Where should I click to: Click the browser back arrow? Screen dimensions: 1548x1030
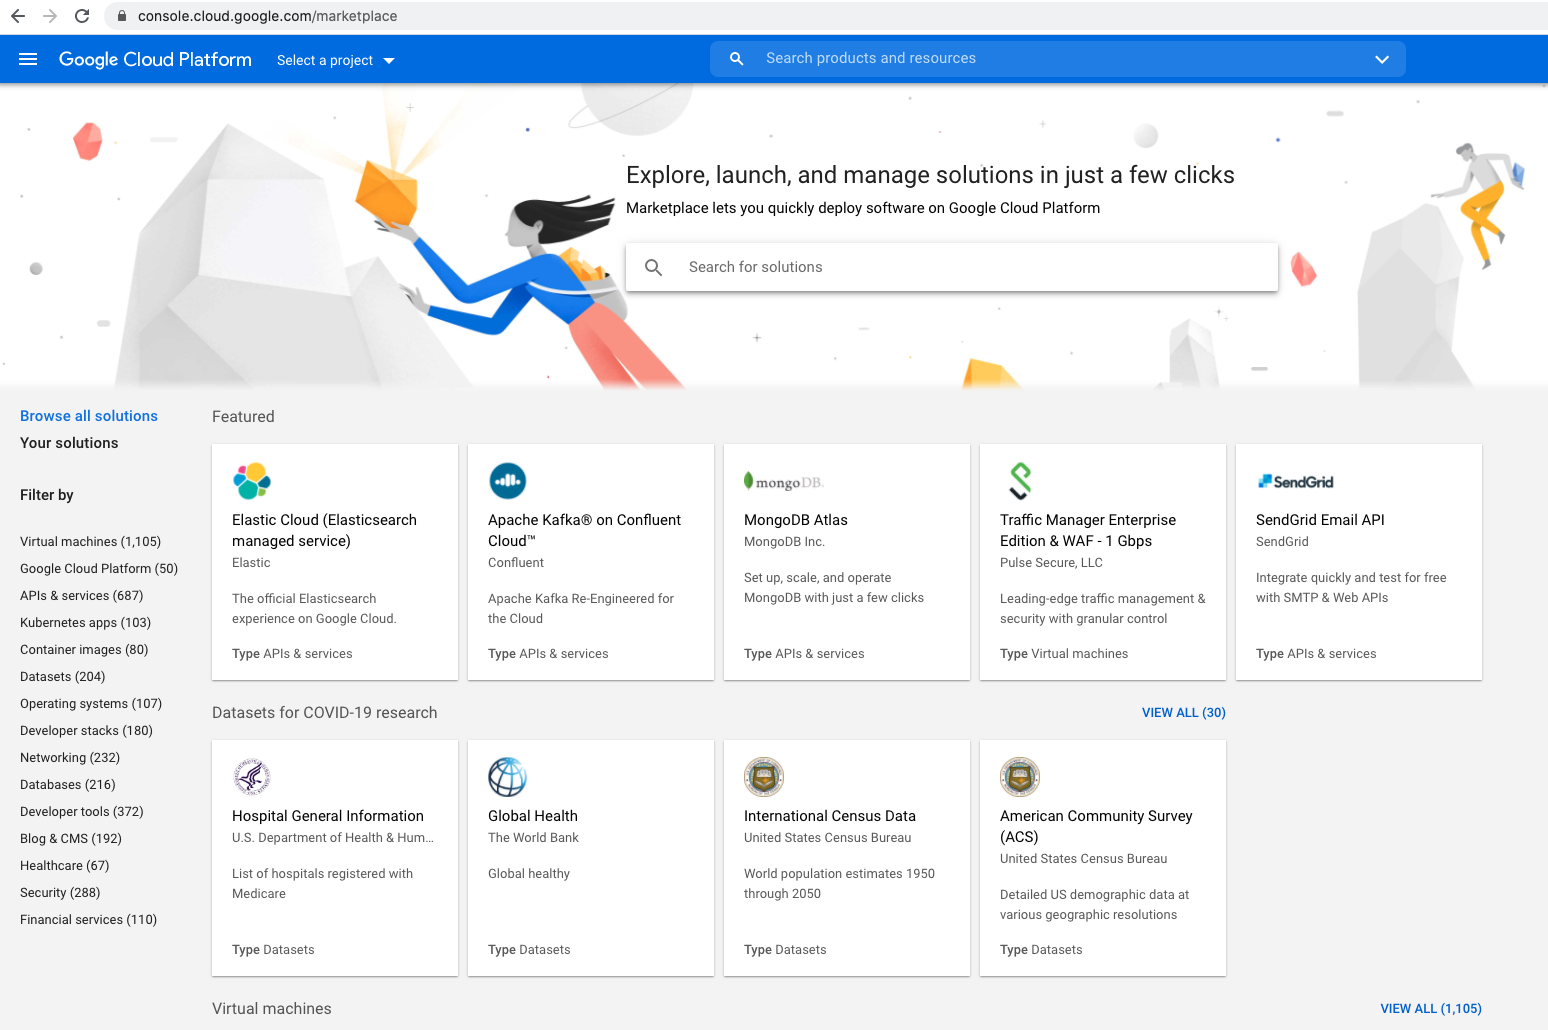18,16
